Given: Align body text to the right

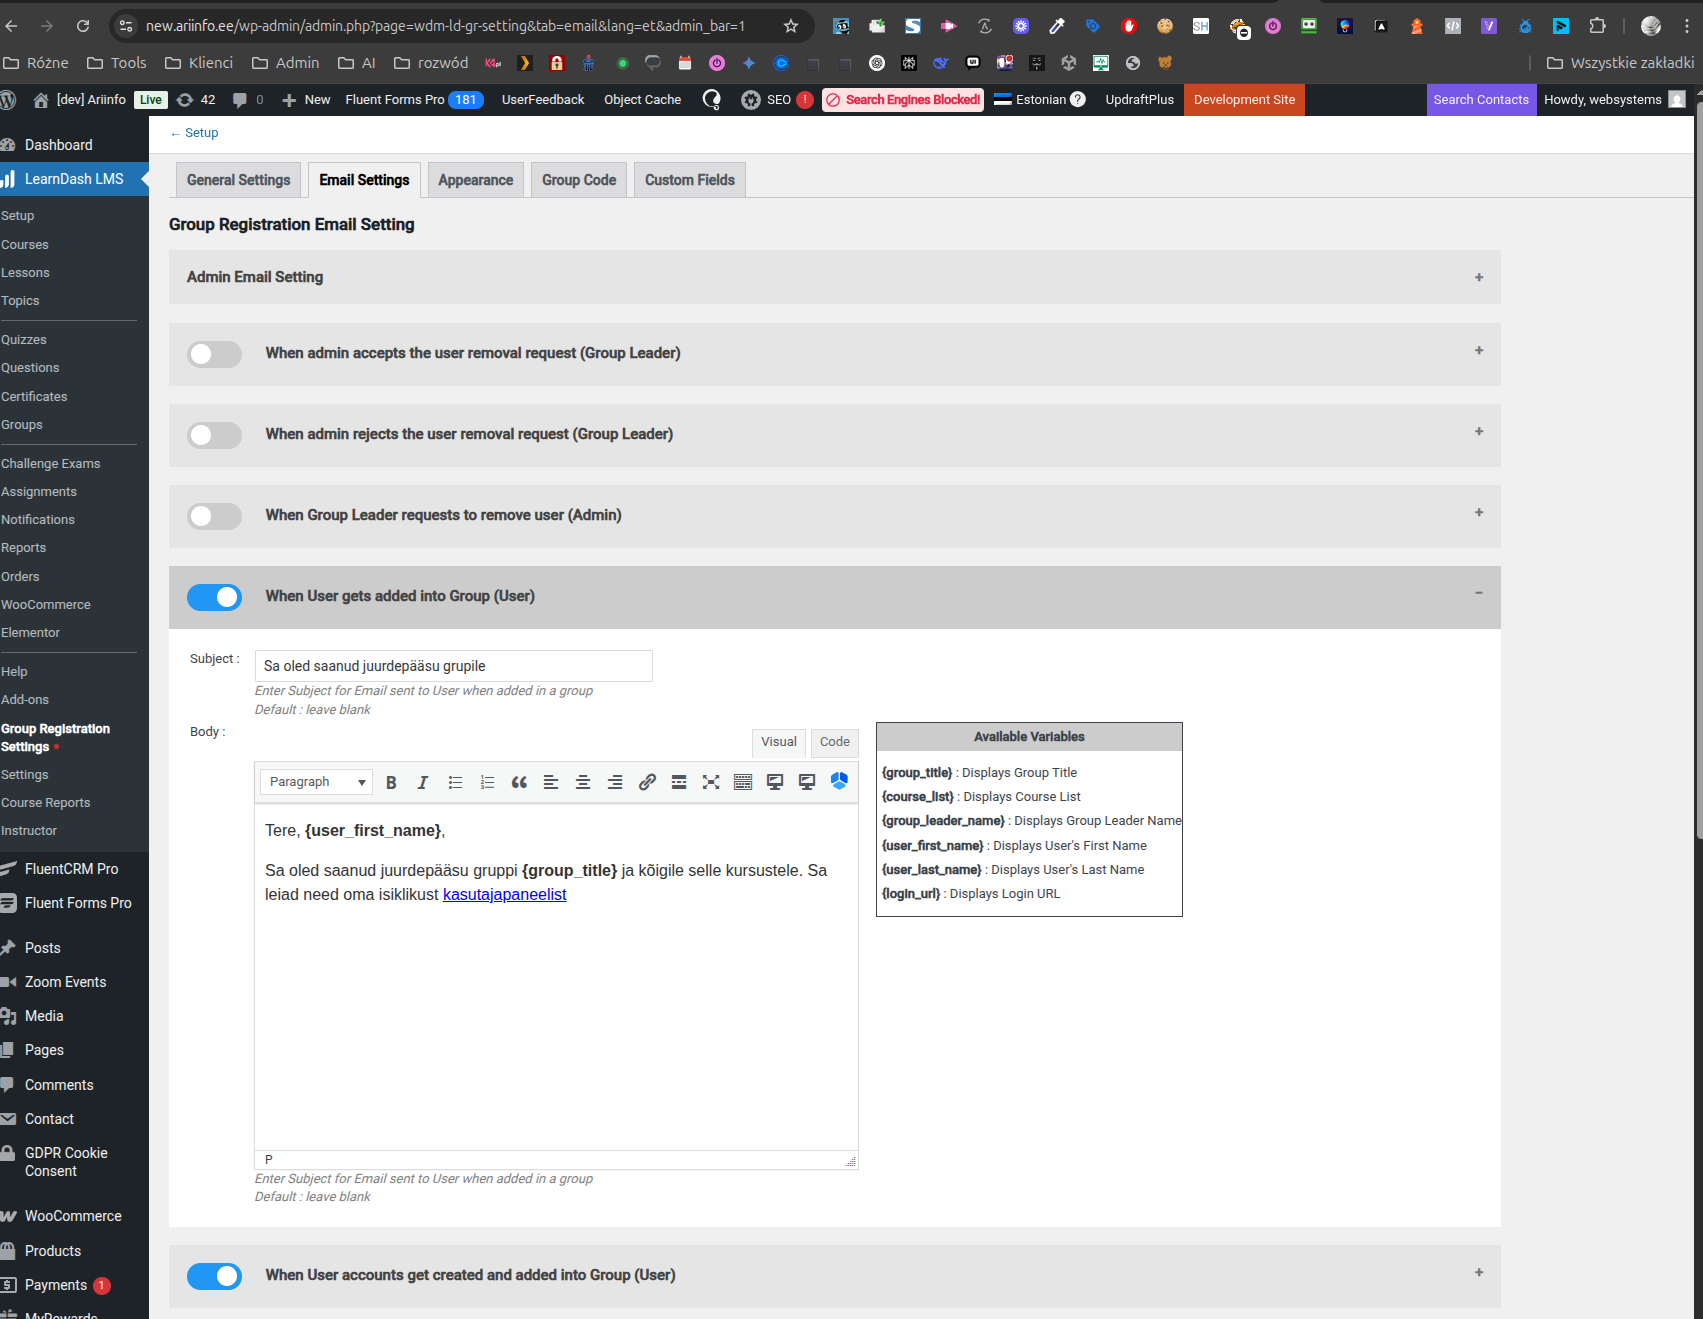Looking at the screenshot, I should 615,782.
